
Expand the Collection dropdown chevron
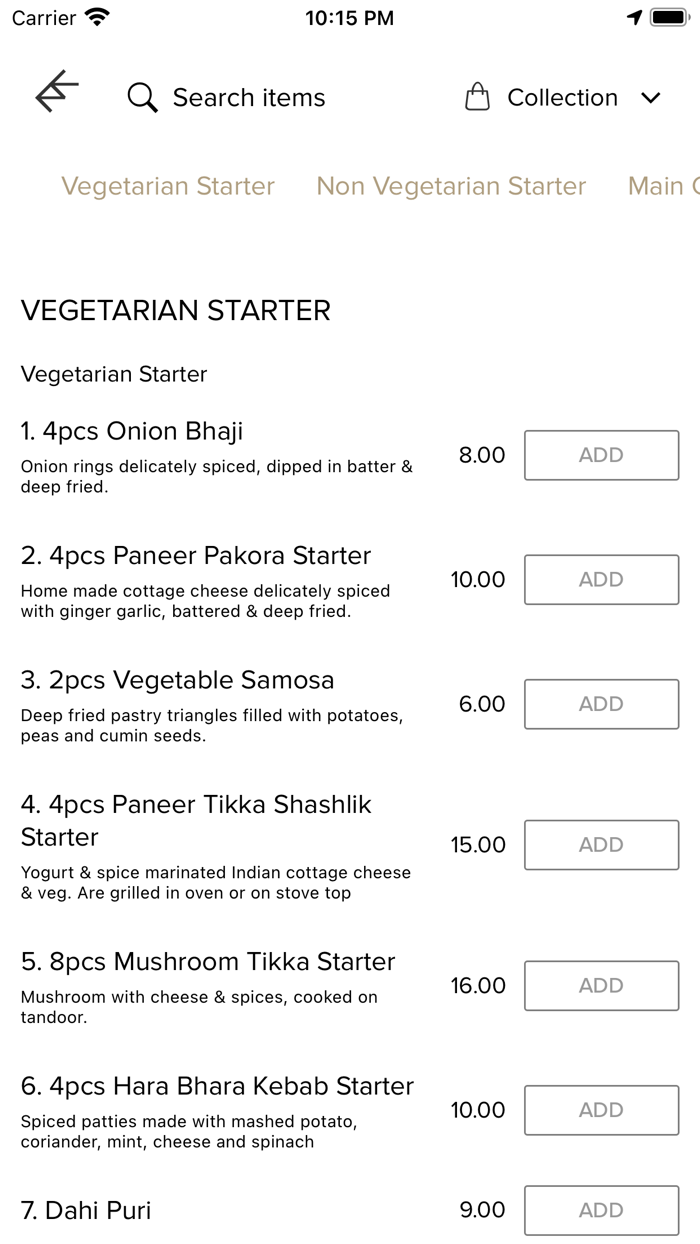[x=651, y=97]
